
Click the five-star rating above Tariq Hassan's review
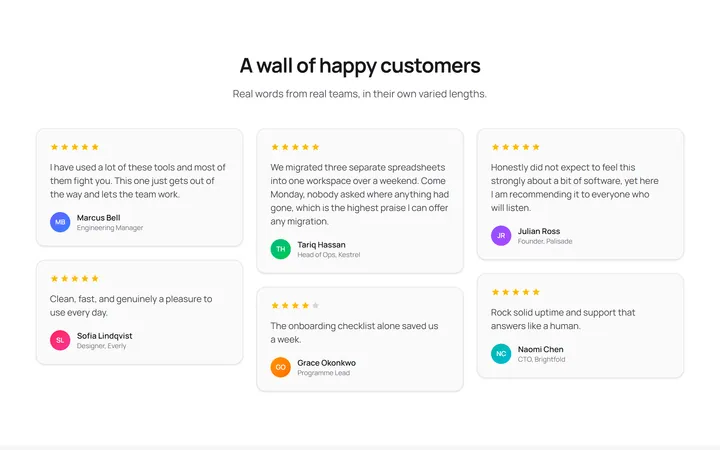[x=295, y=147]
